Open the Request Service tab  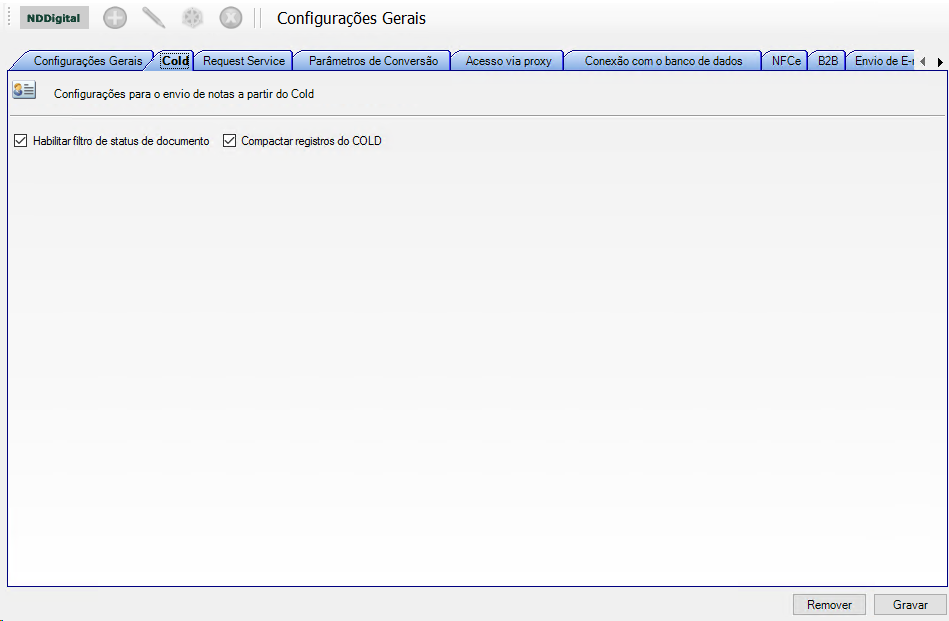244,61
